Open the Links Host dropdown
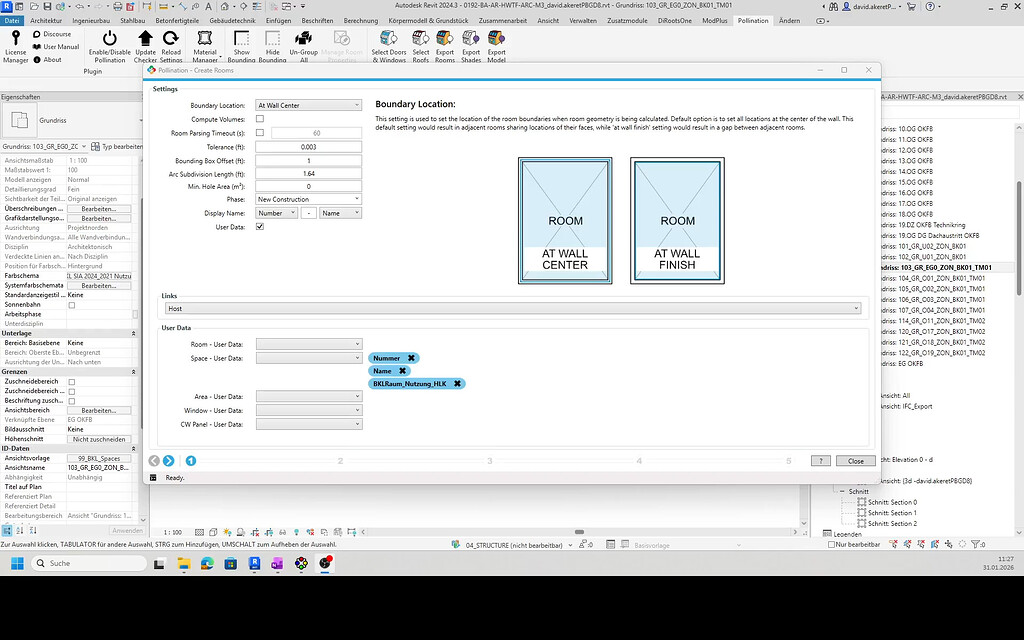 (513, 308)
